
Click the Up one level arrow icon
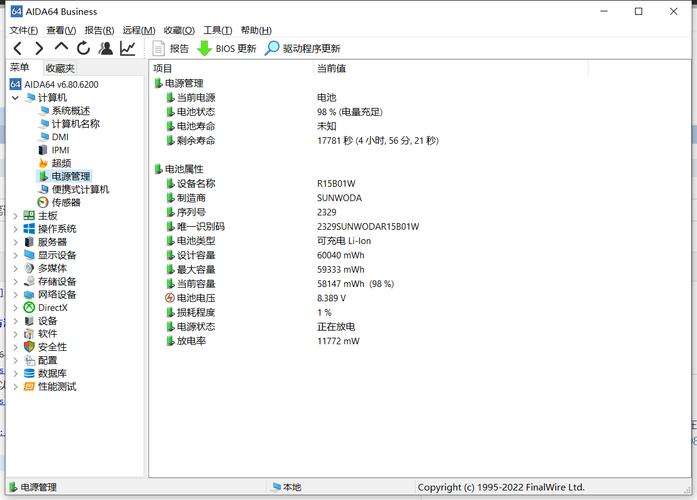point(61,48)
